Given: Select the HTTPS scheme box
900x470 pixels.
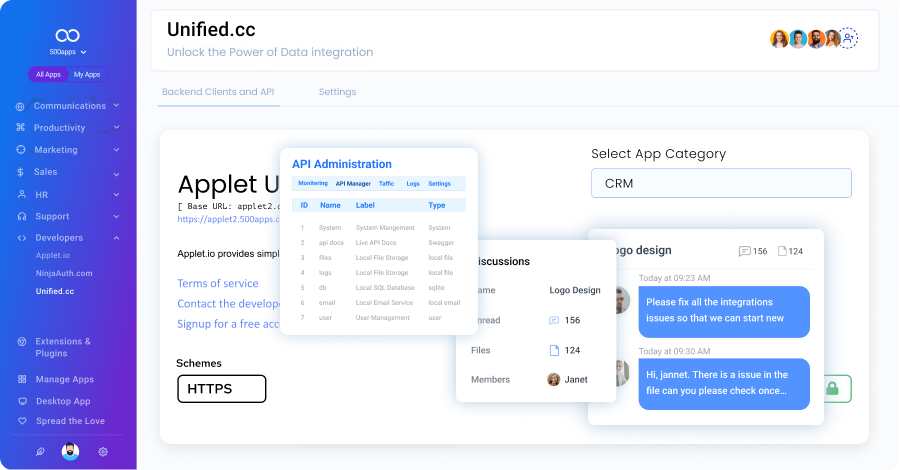Looking at the screenshot, I should [x=221, y=389].
